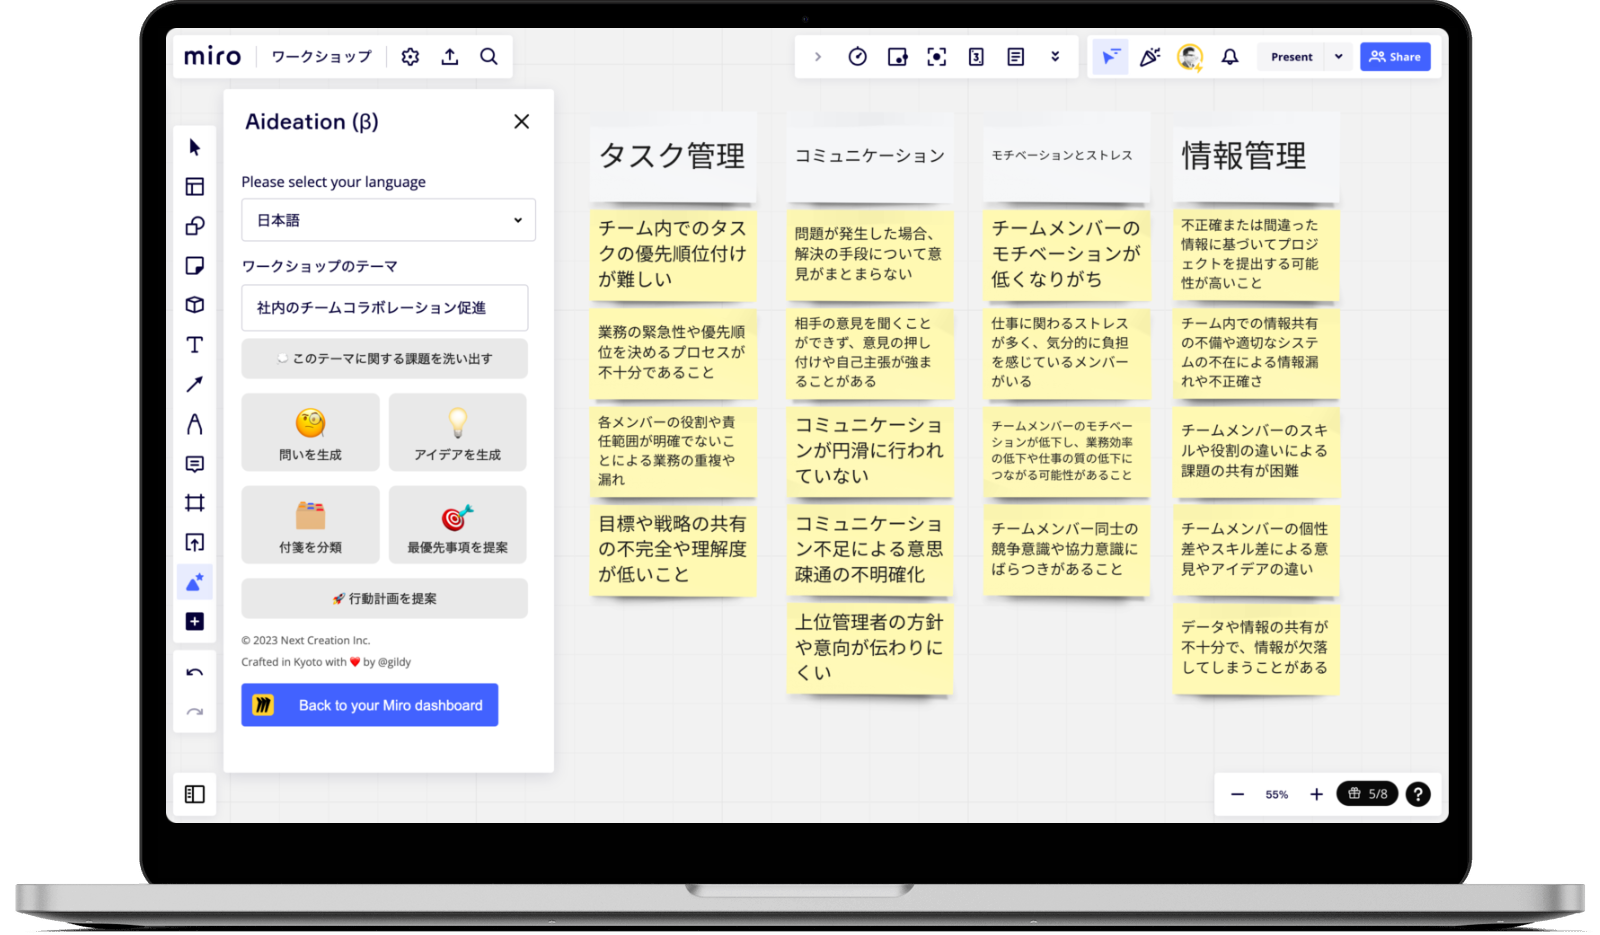The image size is (1600, 935).
Task: Select the Text tool in left toolbar
Action: (195, 345)
